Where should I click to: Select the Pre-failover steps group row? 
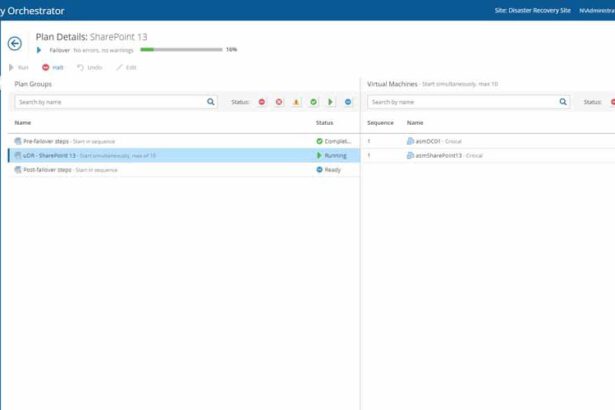coord(184,141)
